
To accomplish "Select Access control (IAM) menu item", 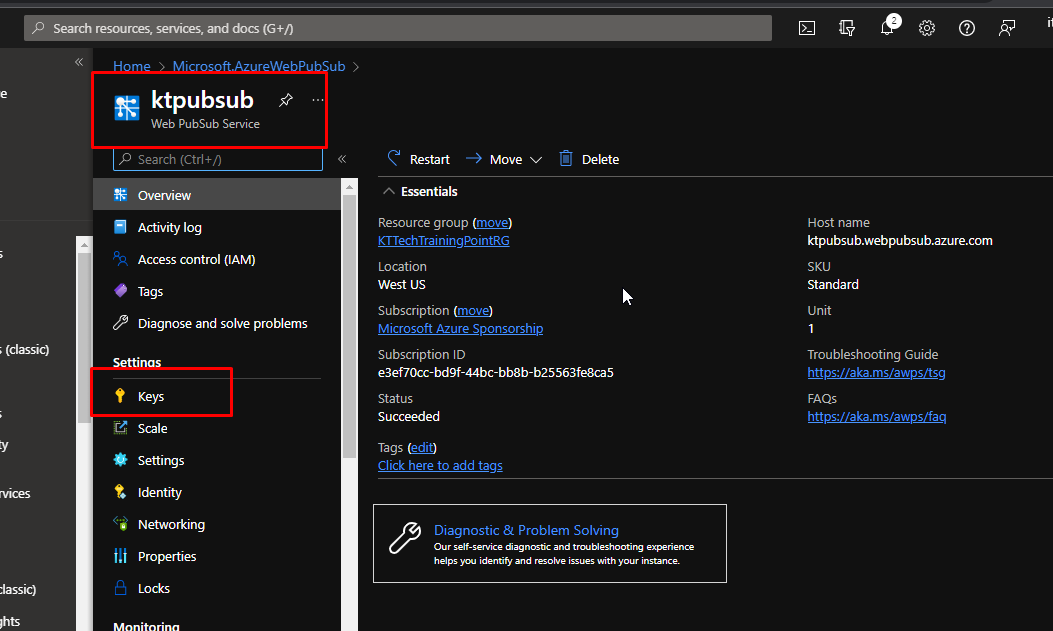I will coord(196,260).
